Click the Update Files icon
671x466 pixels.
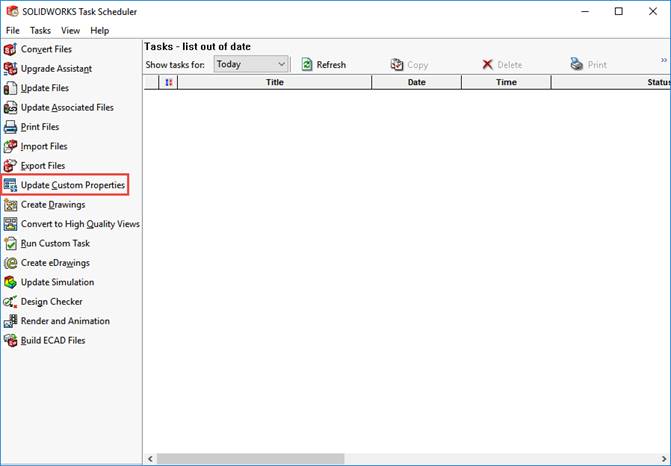pos(10,88)
